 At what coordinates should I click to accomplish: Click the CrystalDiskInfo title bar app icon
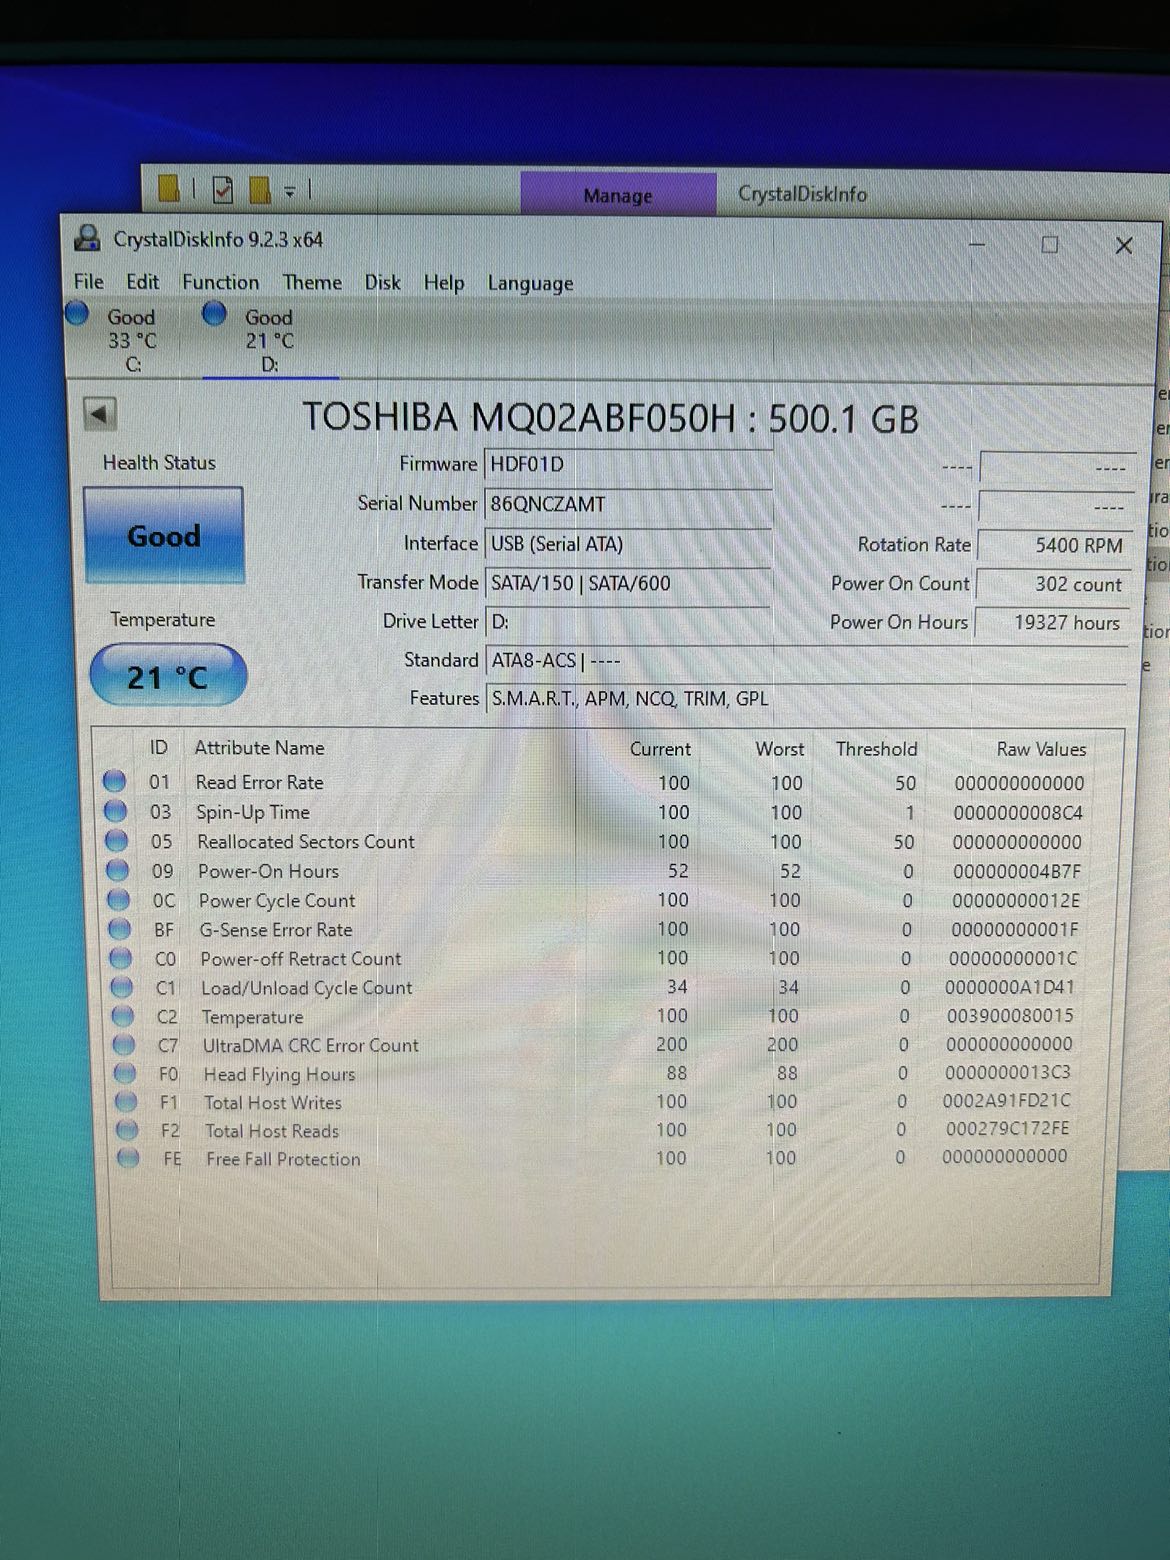[x=88, y=239]
